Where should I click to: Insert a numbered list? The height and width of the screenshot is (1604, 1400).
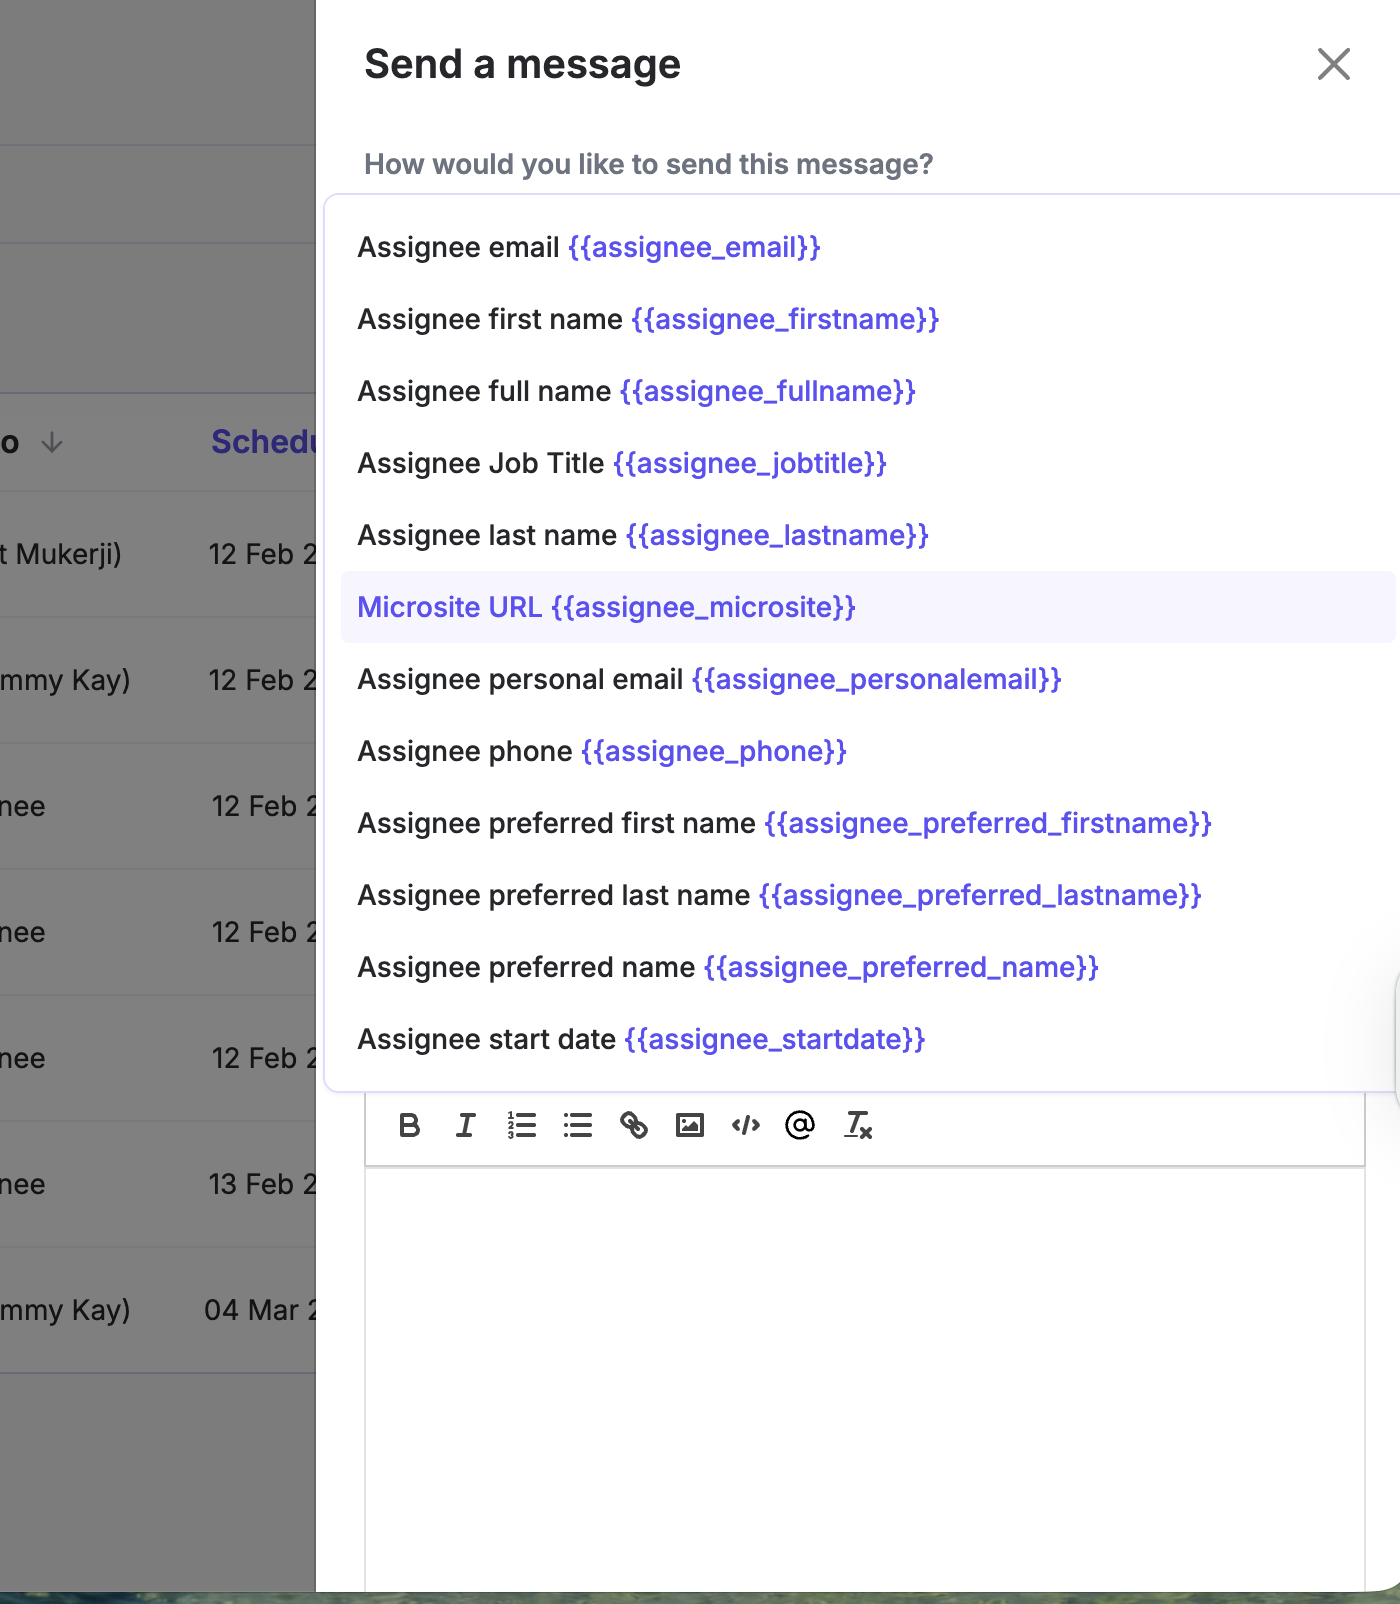pyautogui.click(x=521, y=1126)
